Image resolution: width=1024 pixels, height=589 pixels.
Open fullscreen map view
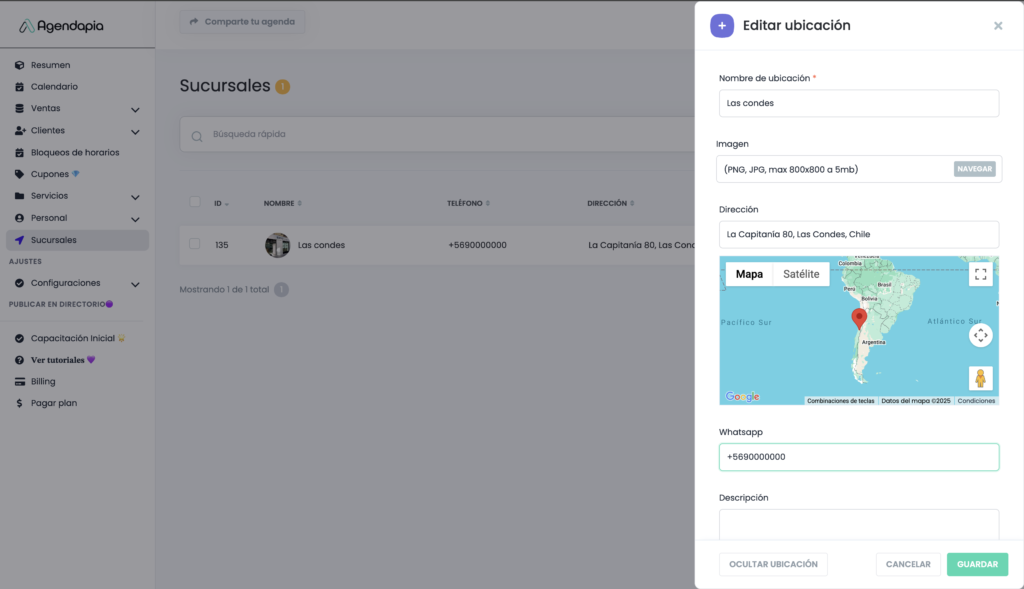coord(980,274)
